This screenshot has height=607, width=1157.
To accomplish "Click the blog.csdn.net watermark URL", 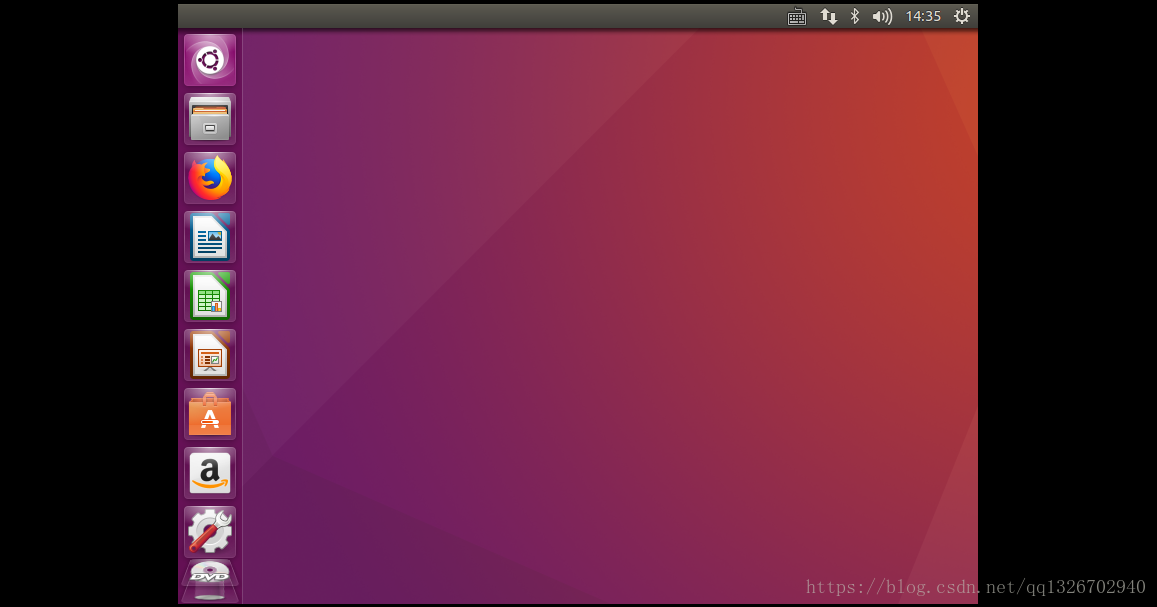I will [975, 587].
